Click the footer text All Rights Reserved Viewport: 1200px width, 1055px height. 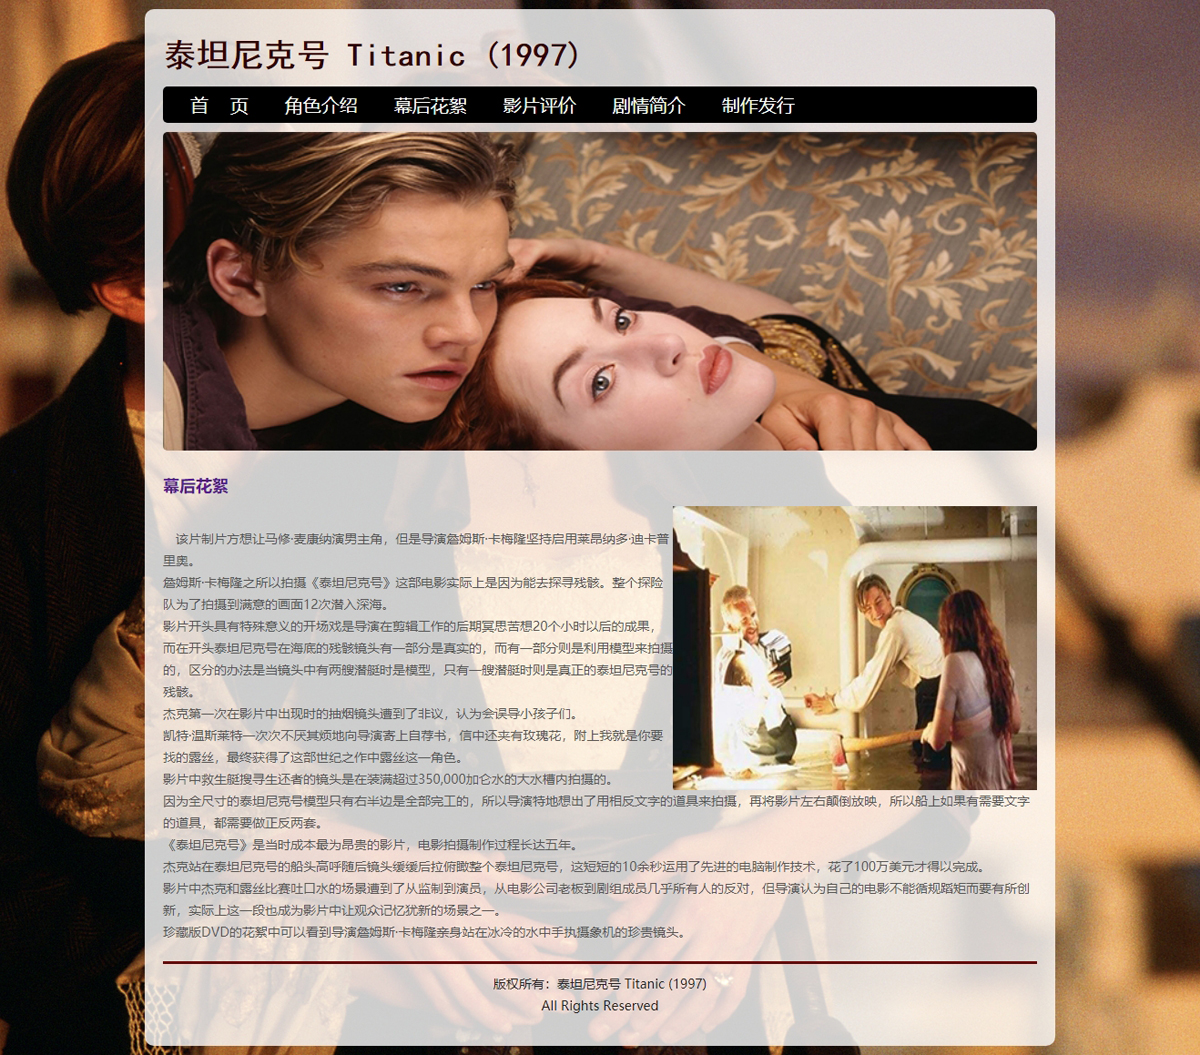point(600,1006)
